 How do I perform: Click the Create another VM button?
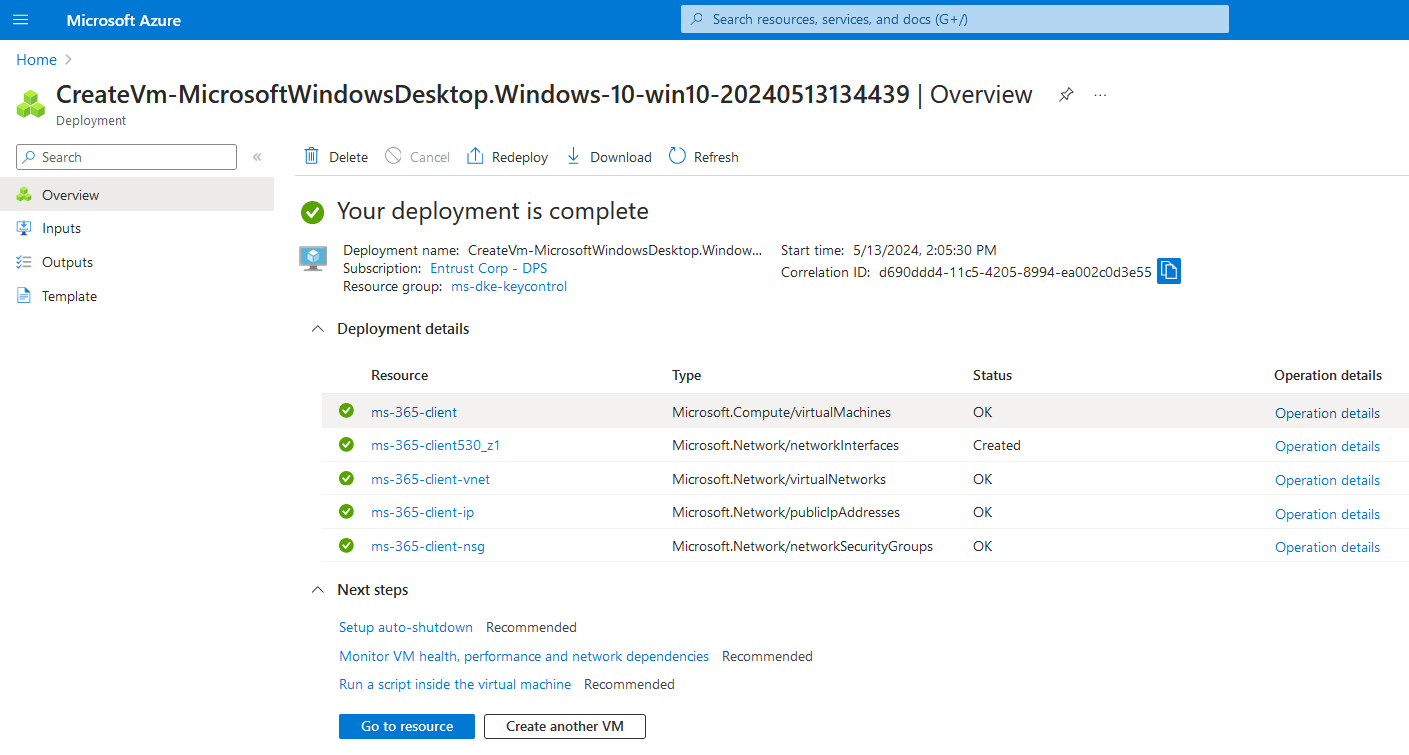[565, 726]
